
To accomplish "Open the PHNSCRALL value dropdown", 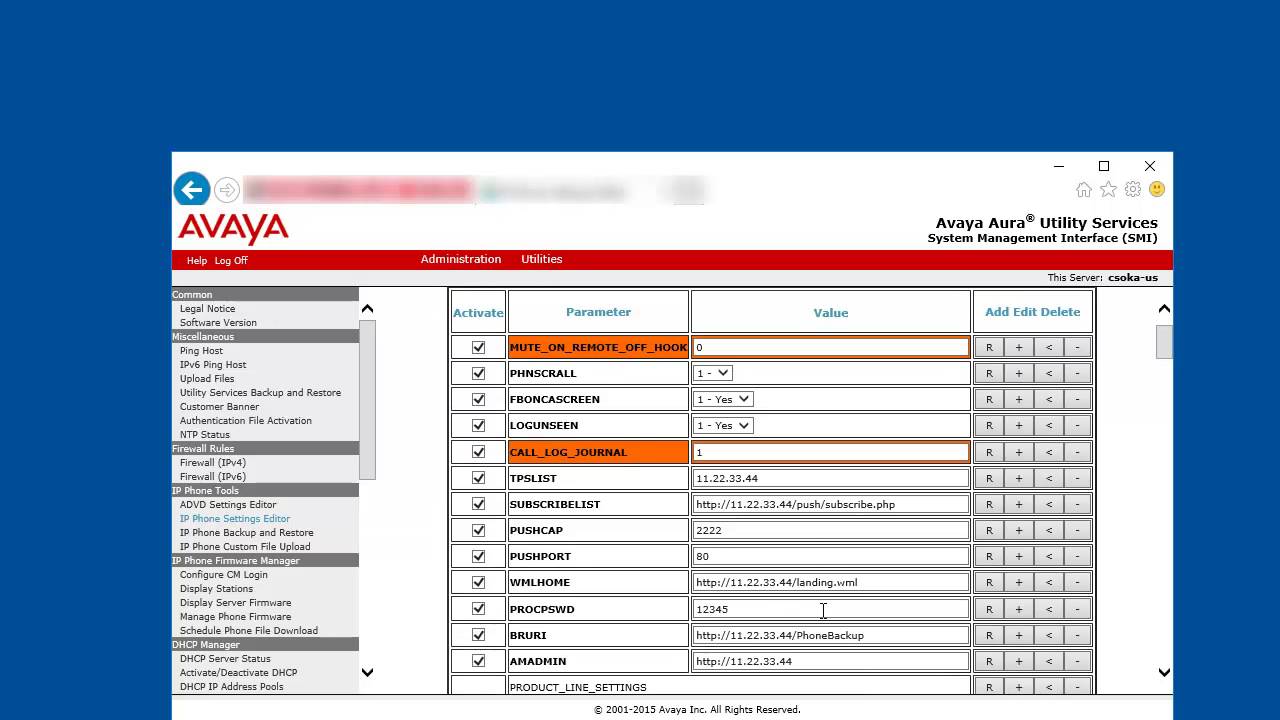I will click(713, 373).
